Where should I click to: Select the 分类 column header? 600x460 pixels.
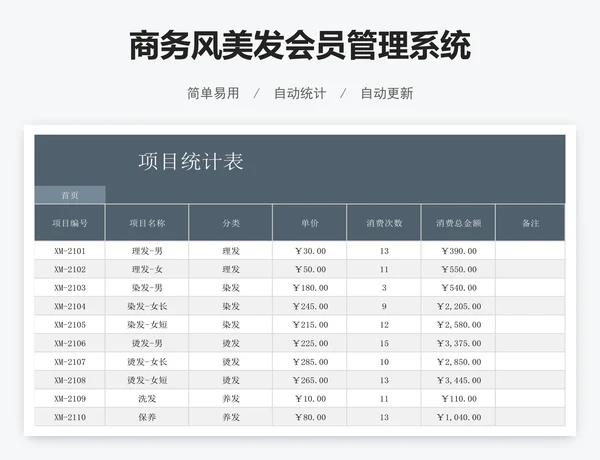231,223
